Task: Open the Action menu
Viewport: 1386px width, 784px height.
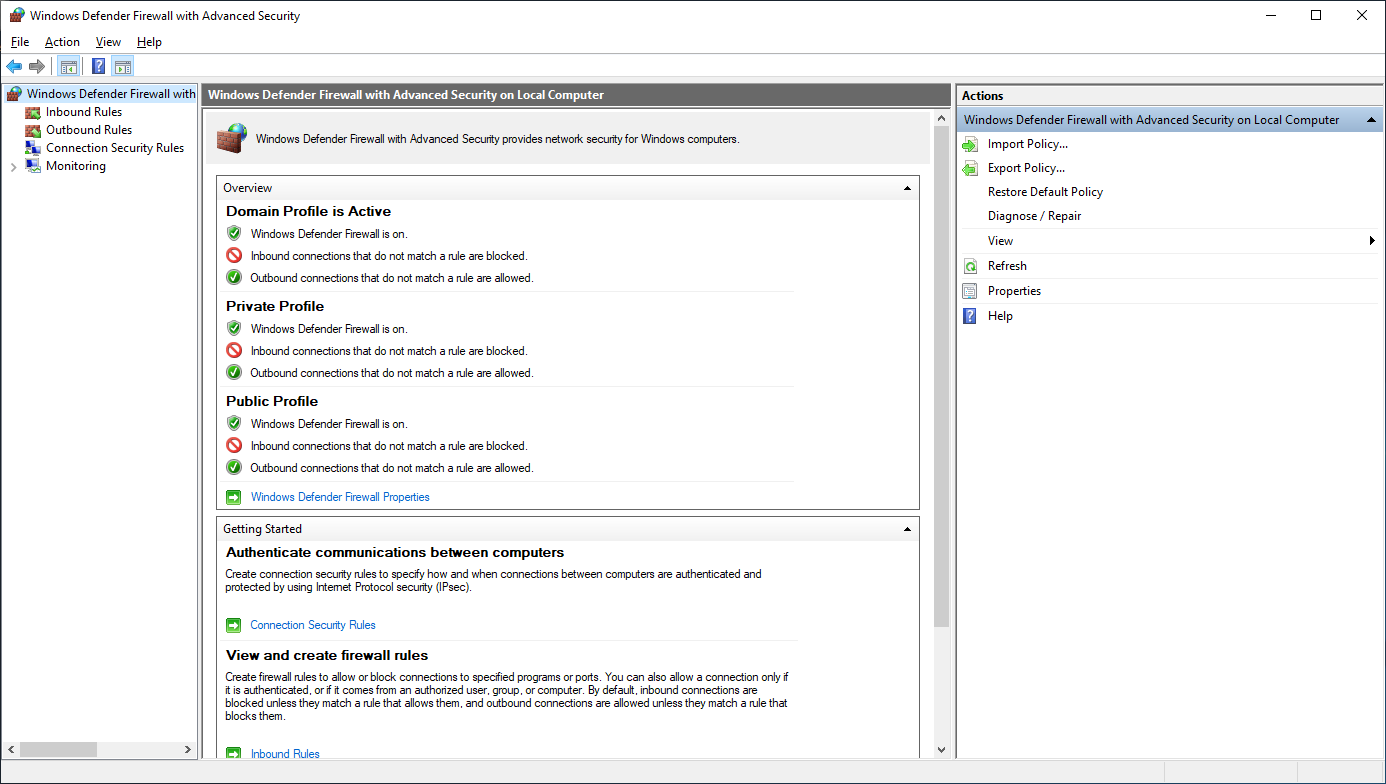Action: [x=62, y=42]
